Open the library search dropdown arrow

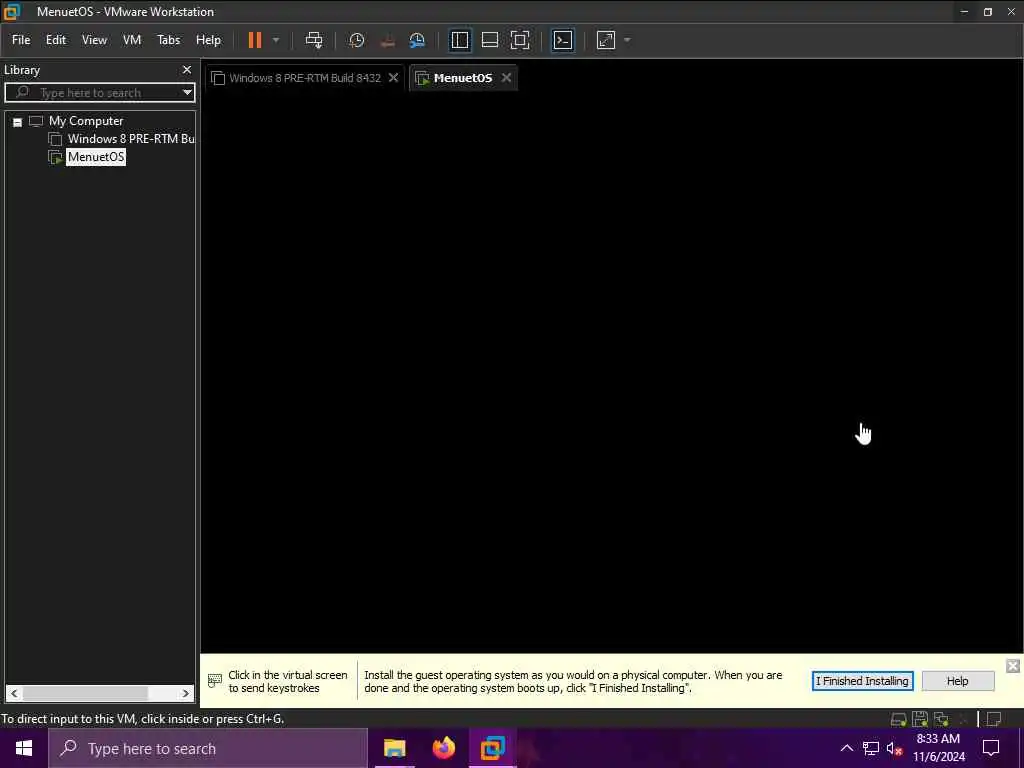(x=187, y=93)
